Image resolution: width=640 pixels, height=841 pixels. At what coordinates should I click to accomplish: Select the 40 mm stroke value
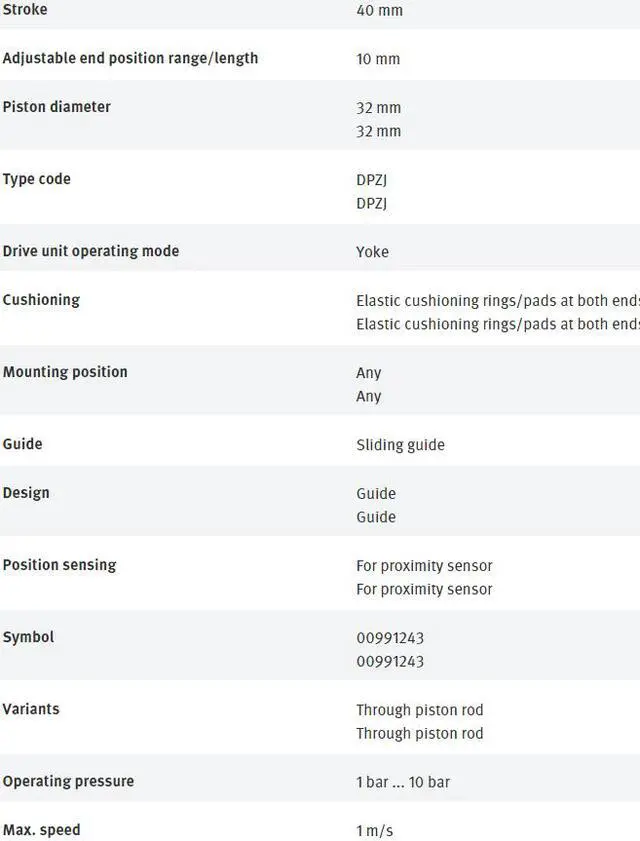pyautogui.click(x=379, y=11)
